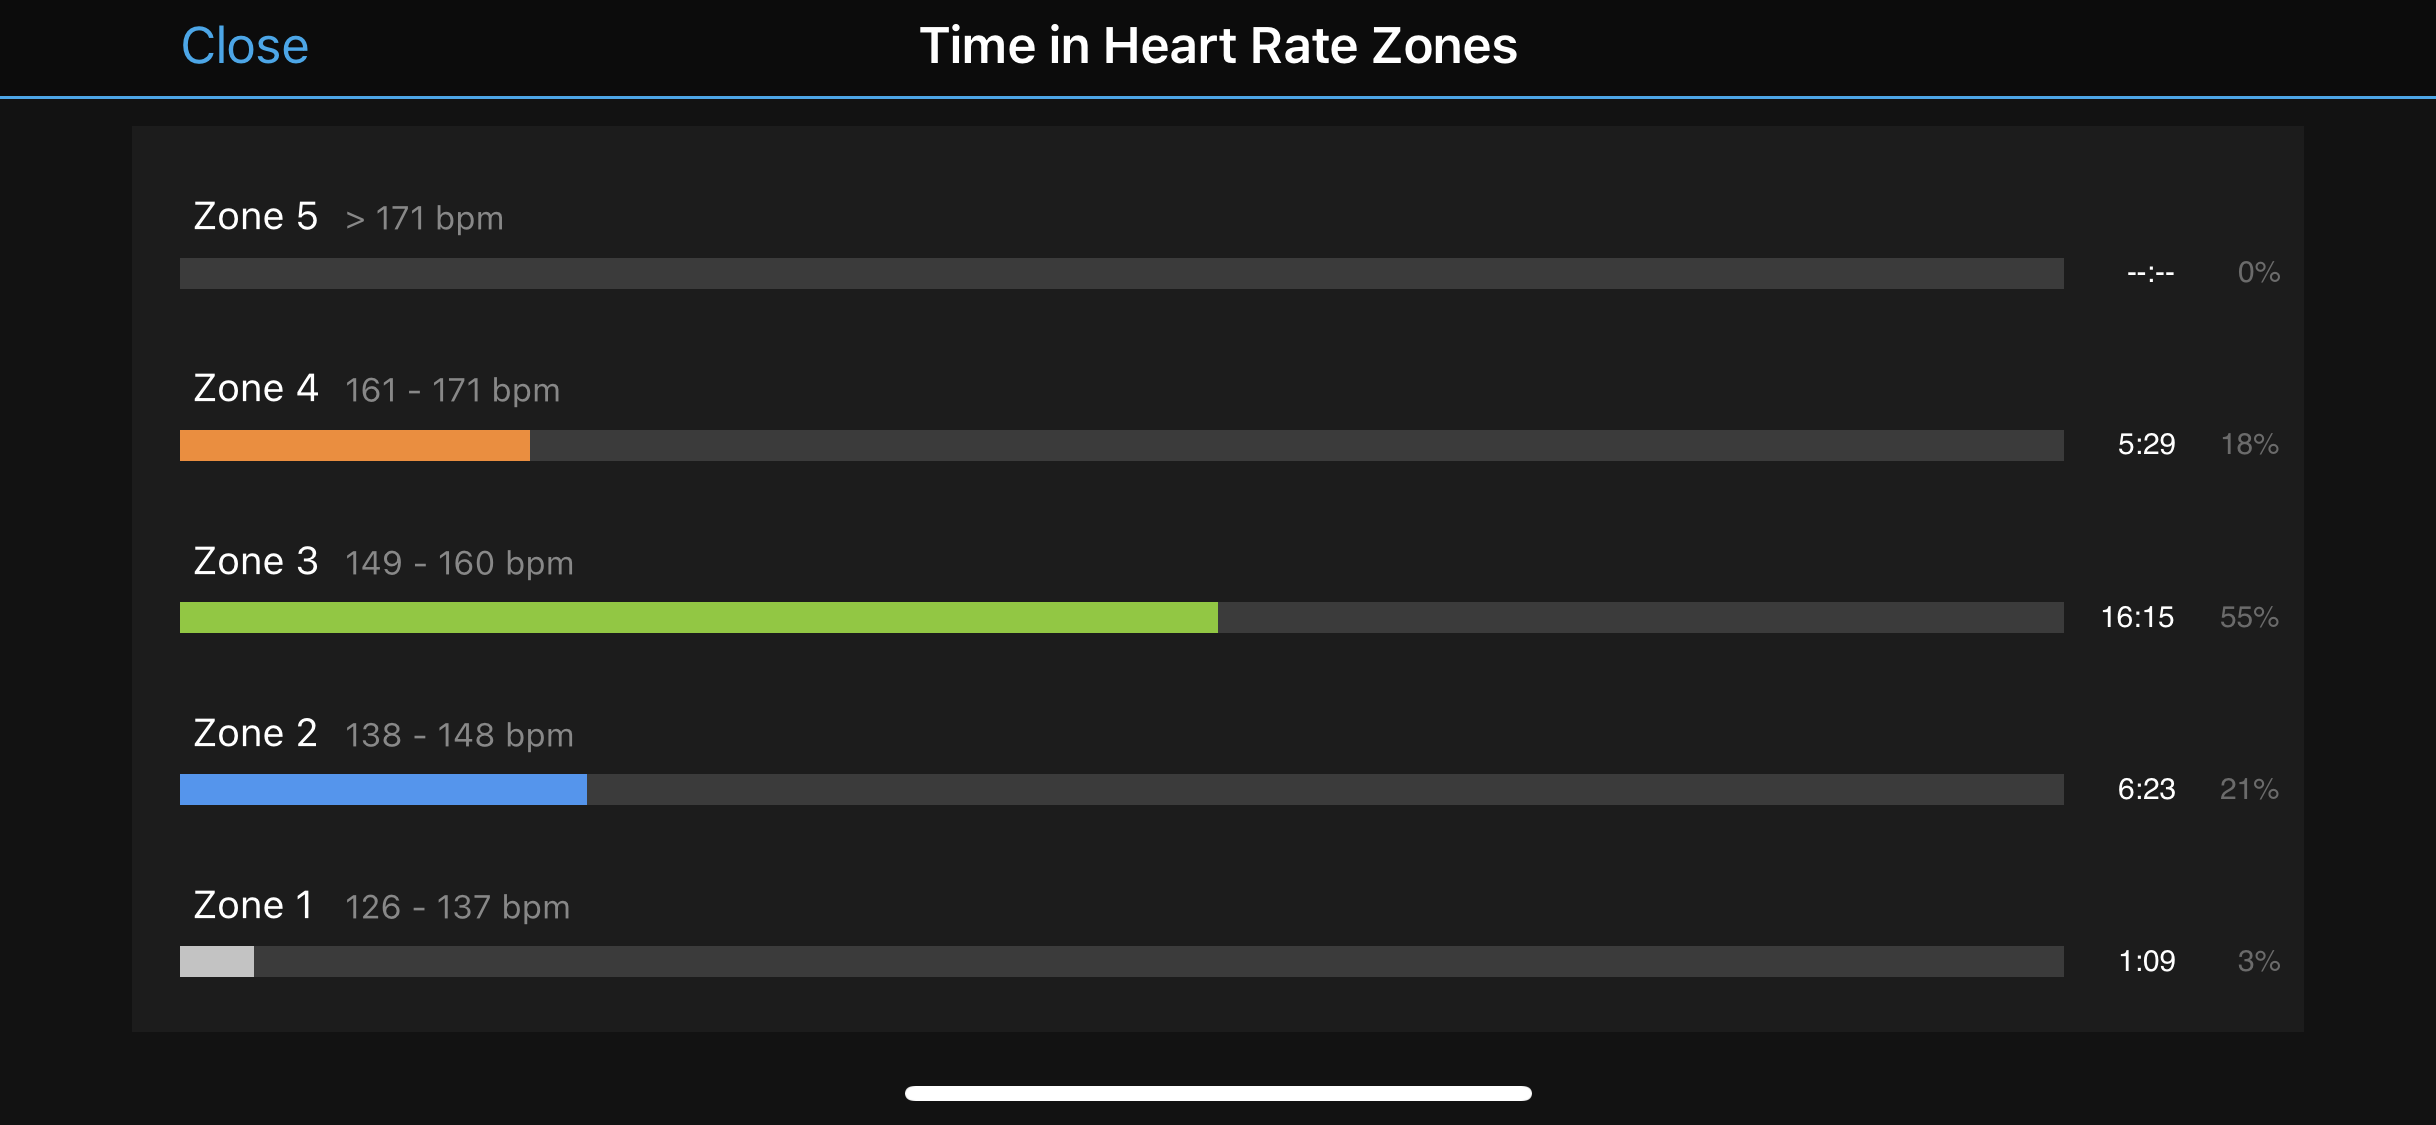2436x1125 pixels.
Task: Select the Zone 3 label
Action: [255, 561]
